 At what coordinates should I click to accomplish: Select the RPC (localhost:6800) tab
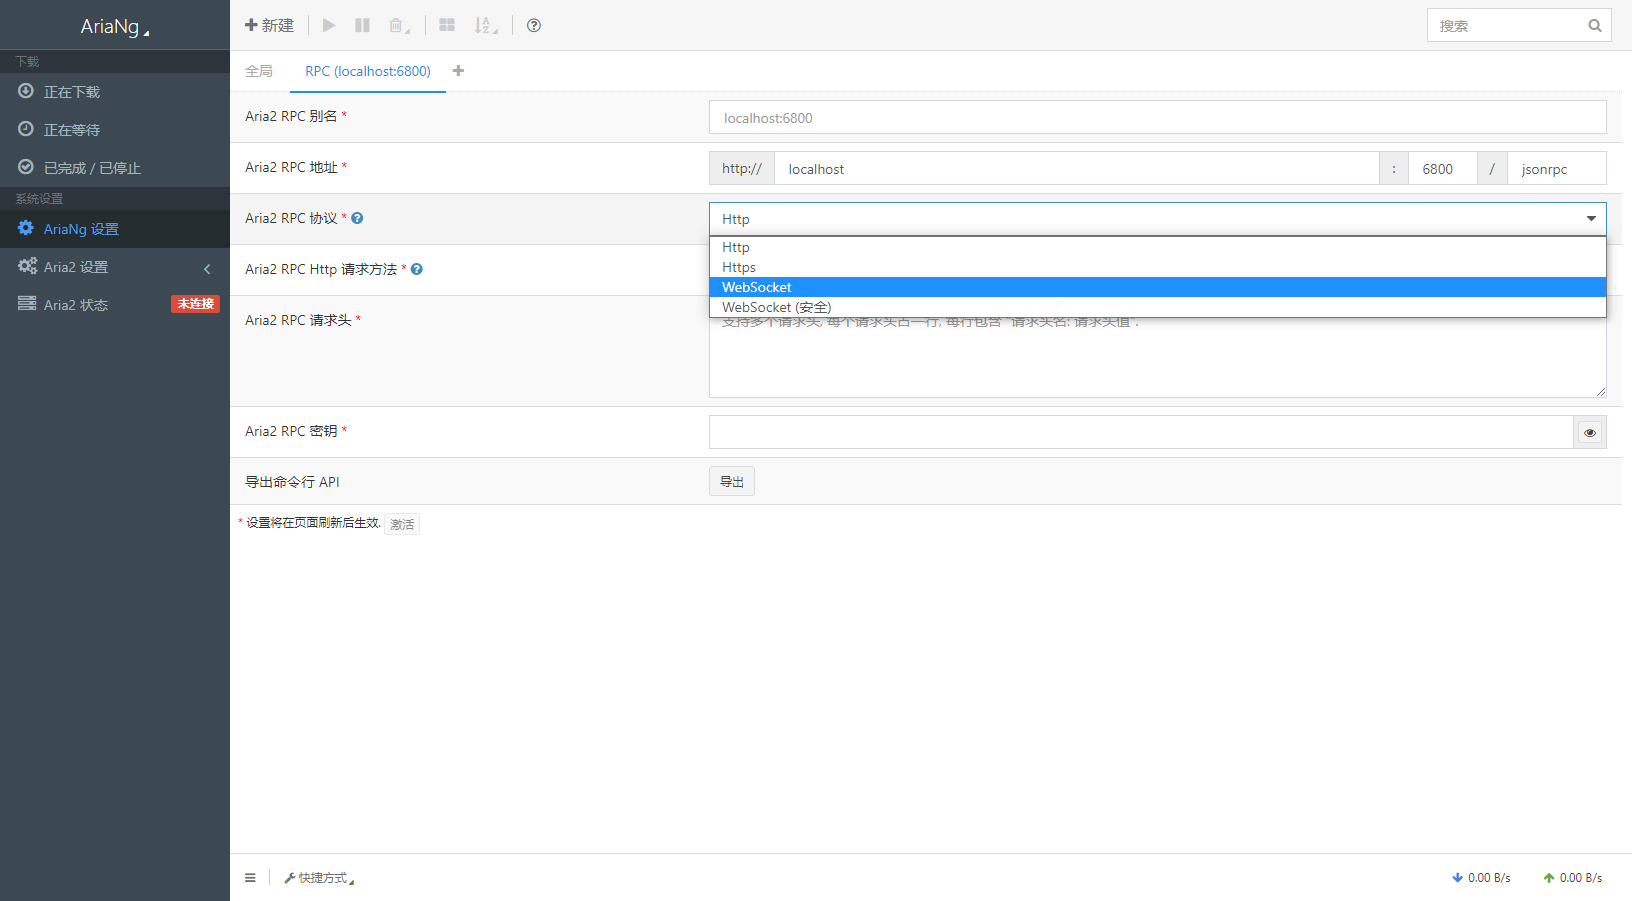pos(368,71)
